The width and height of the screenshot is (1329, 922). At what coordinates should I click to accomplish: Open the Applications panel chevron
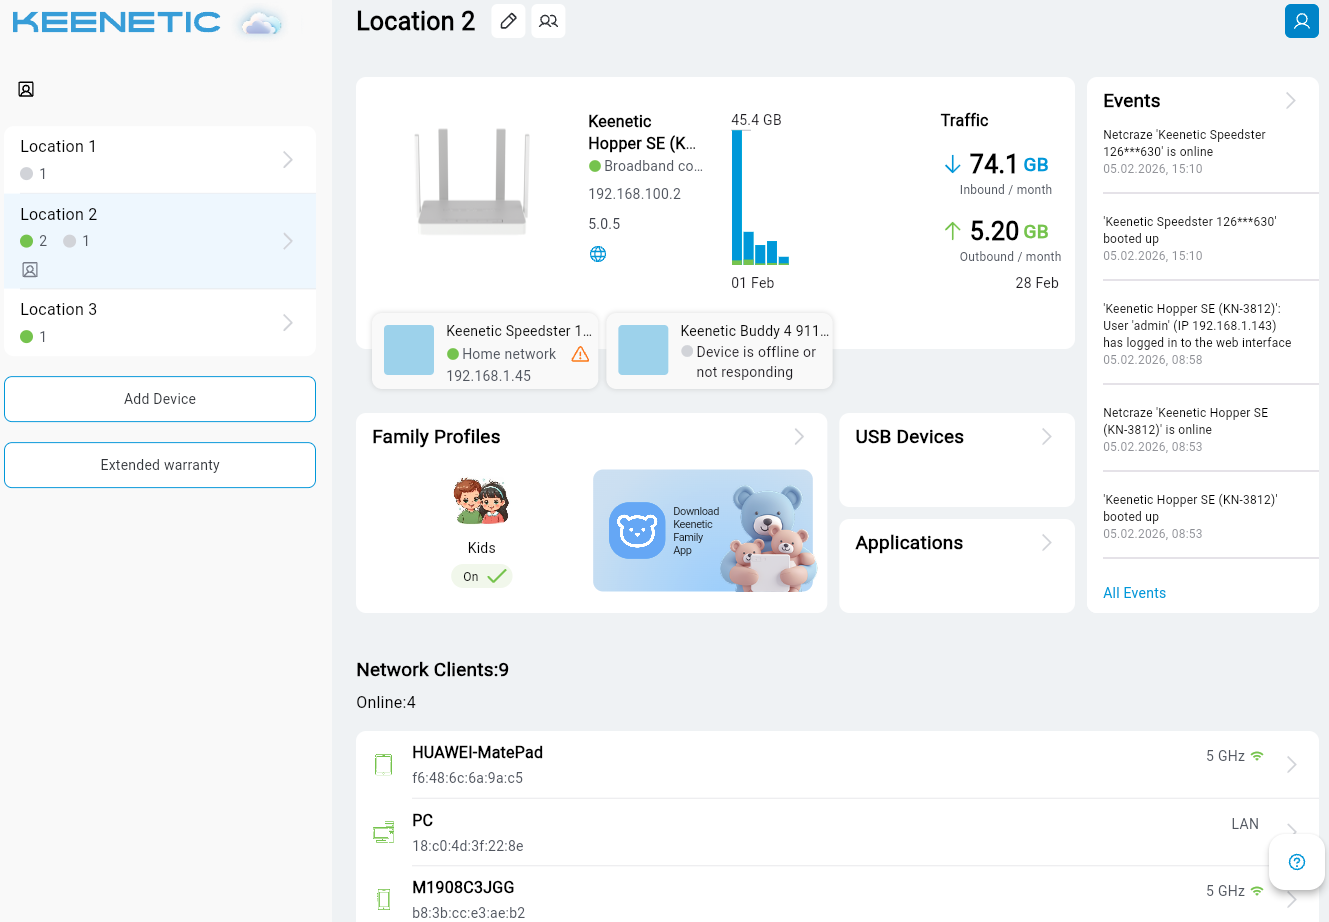[1047, 543]
